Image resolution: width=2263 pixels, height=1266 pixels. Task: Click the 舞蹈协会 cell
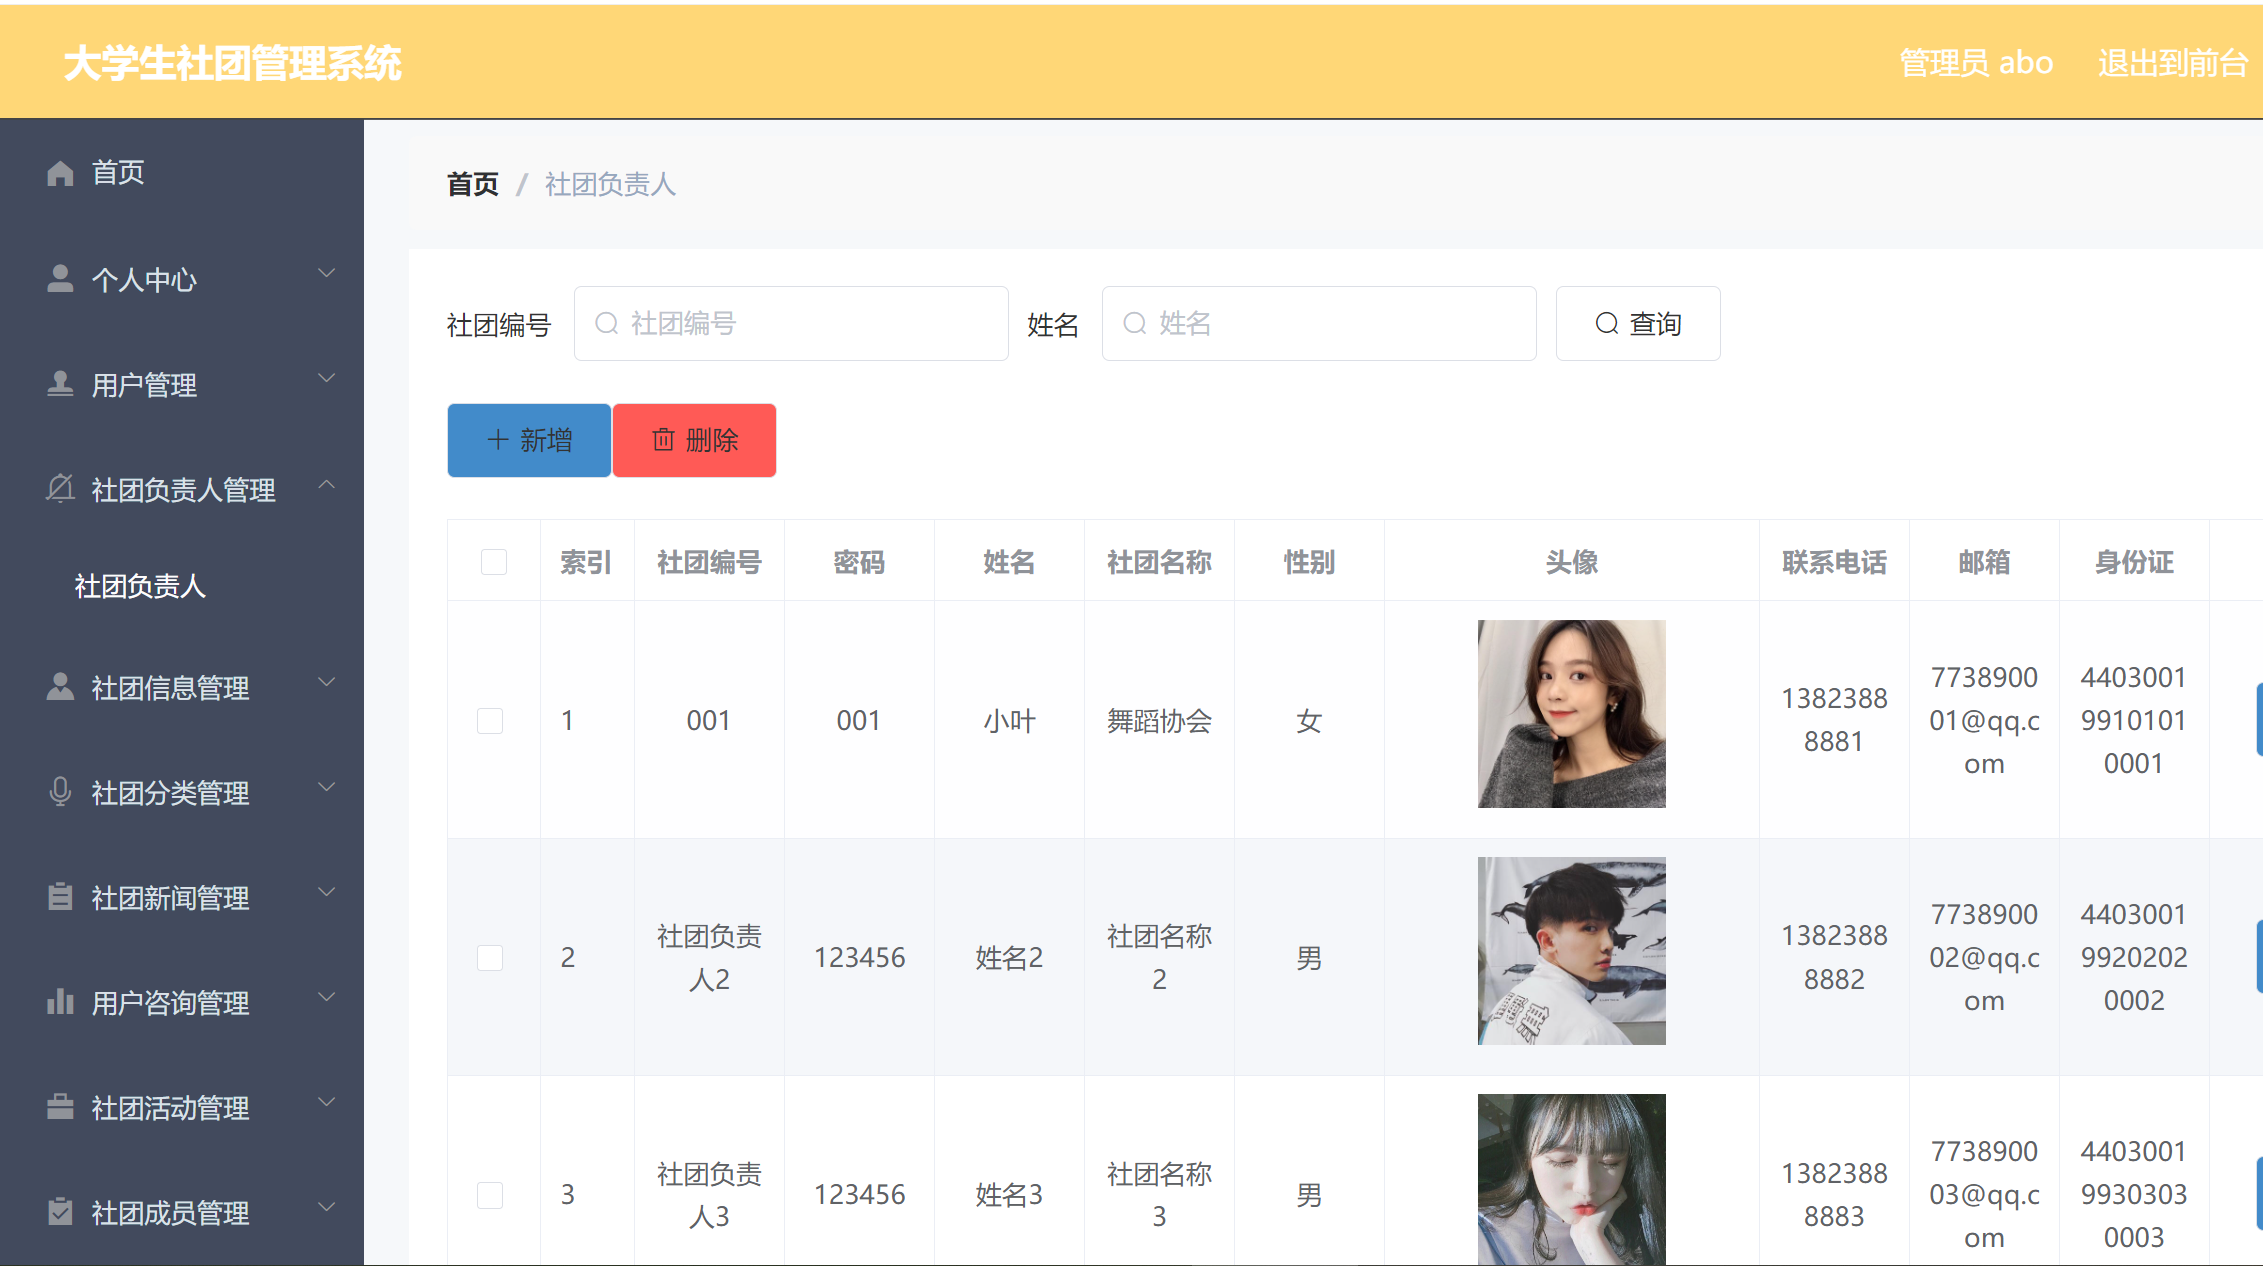tap(1159, 721)
